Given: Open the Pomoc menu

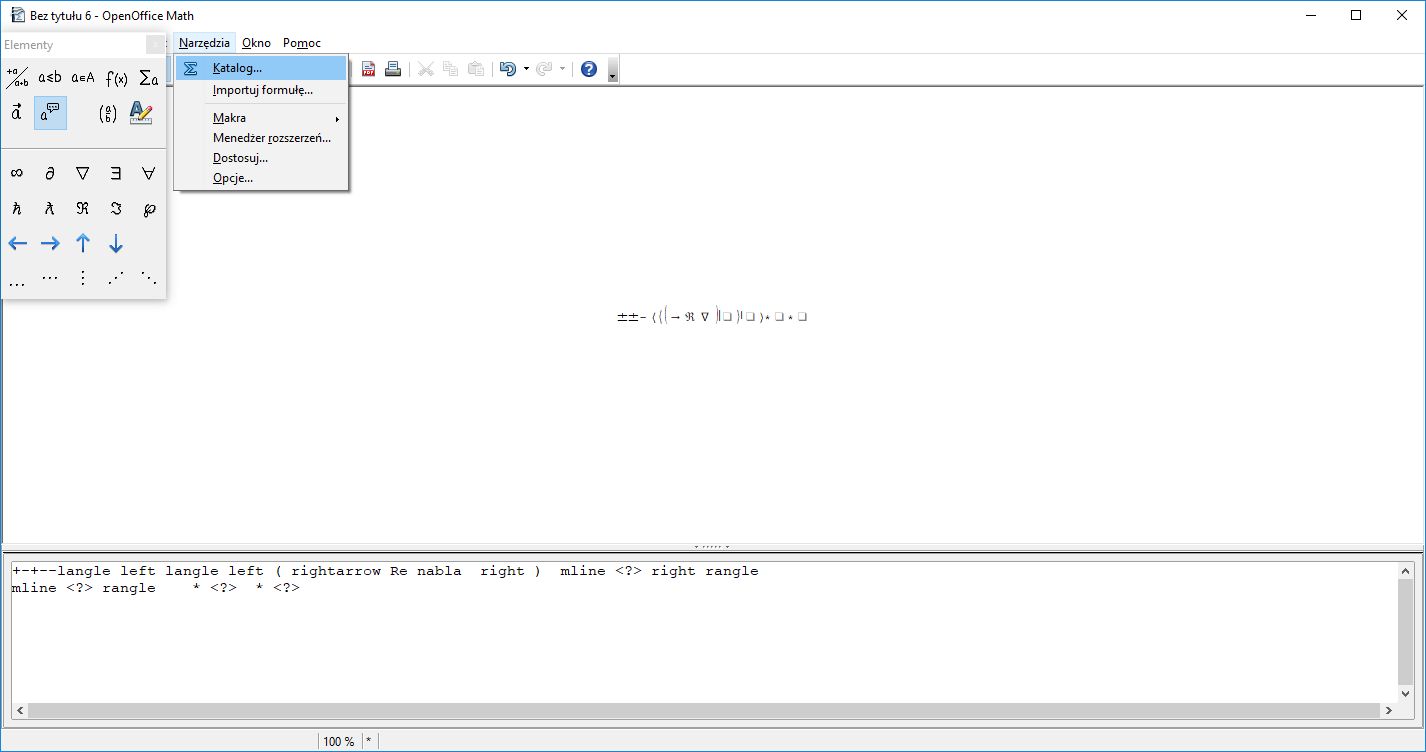Looking at the screenshot, I should tap(302, 43).
